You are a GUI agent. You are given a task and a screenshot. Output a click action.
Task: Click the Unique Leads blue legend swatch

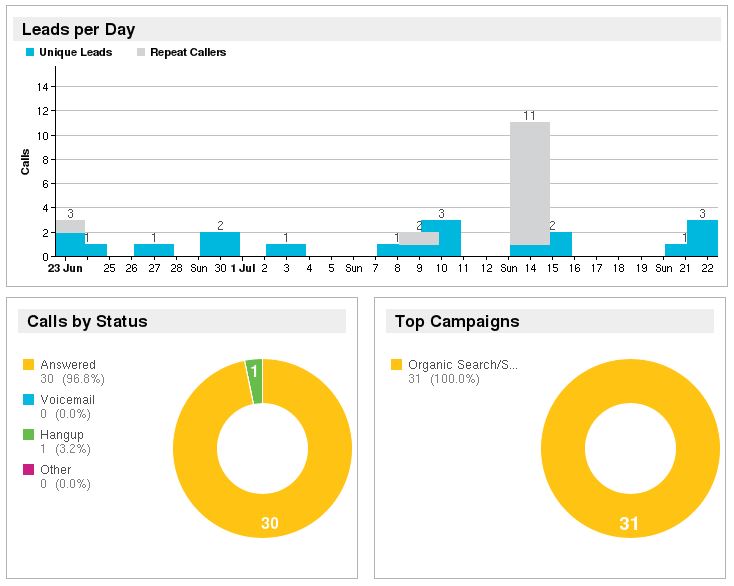30,52
